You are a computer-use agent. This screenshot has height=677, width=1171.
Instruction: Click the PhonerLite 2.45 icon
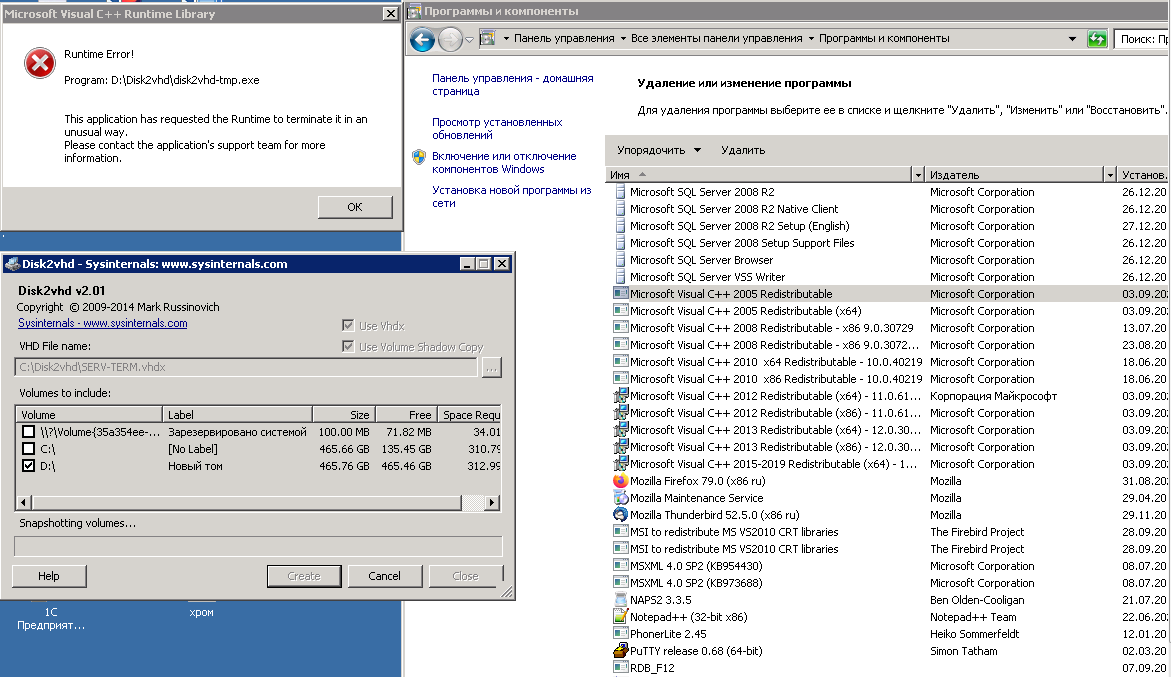coord(620,634)
